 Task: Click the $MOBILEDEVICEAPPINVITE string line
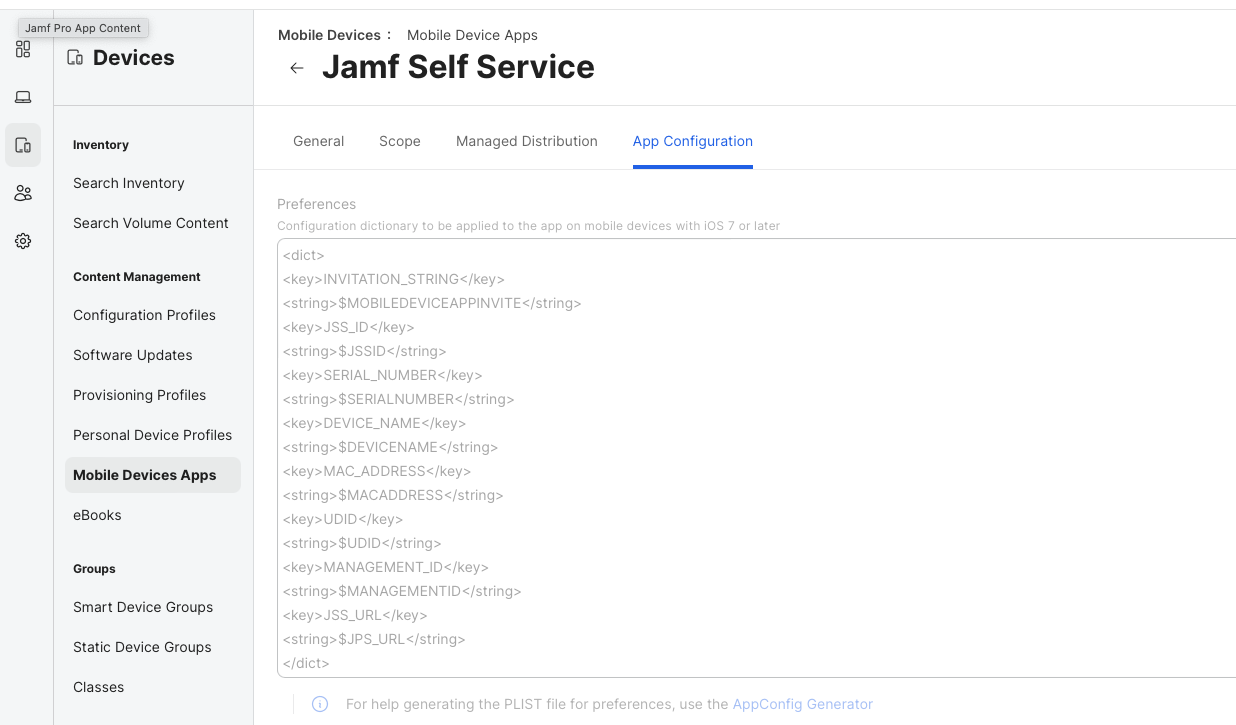click(x=432, y=303)
